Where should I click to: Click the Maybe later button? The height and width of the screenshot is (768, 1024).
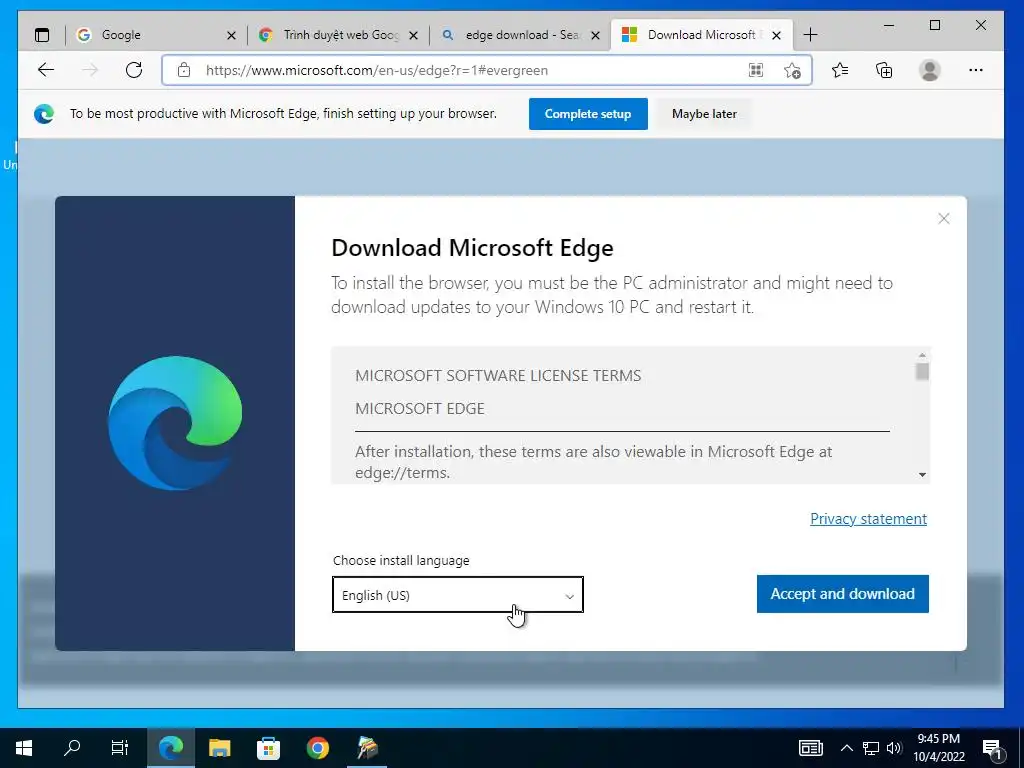(x=704, y=114)
